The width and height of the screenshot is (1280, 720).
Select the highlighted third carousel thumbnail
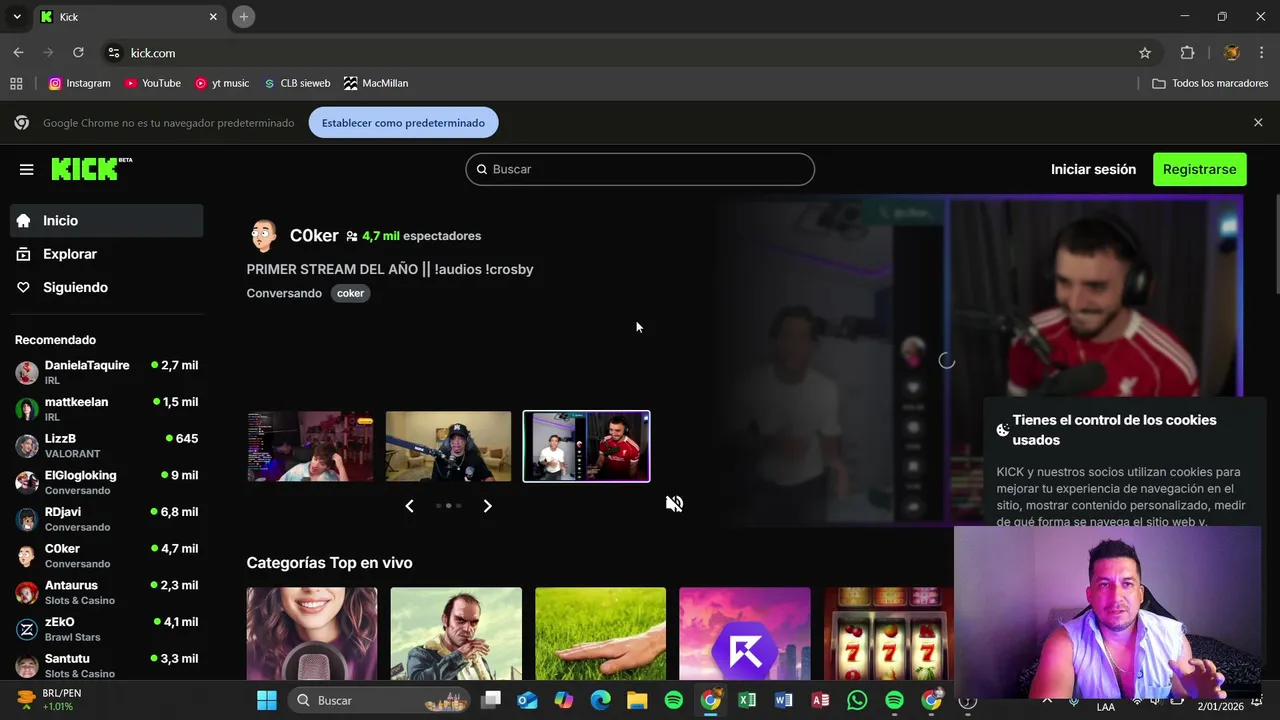click(586, 446)
